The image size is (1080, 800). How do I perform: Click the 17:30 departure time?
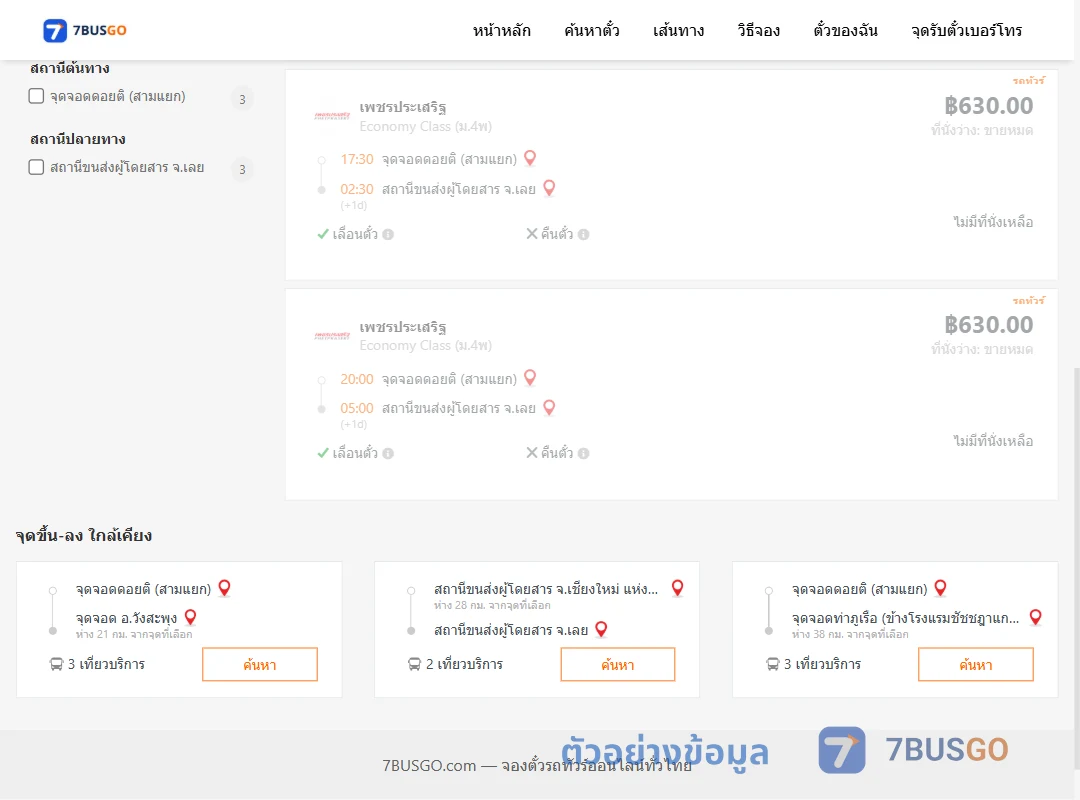357,159
